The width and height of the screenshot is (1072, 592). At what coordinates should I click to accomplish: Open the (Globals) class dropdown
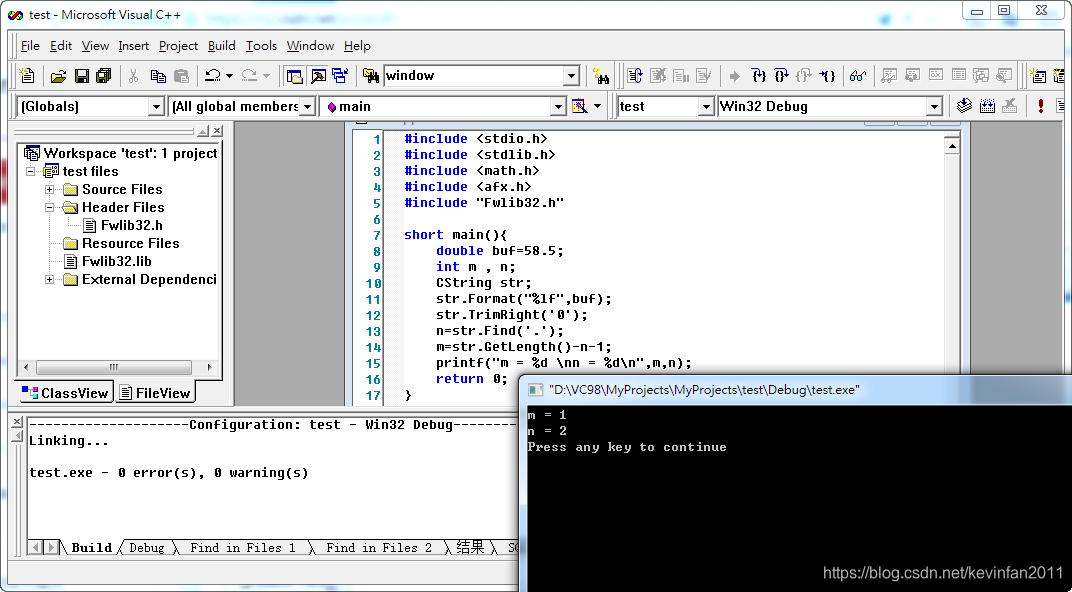156,107
